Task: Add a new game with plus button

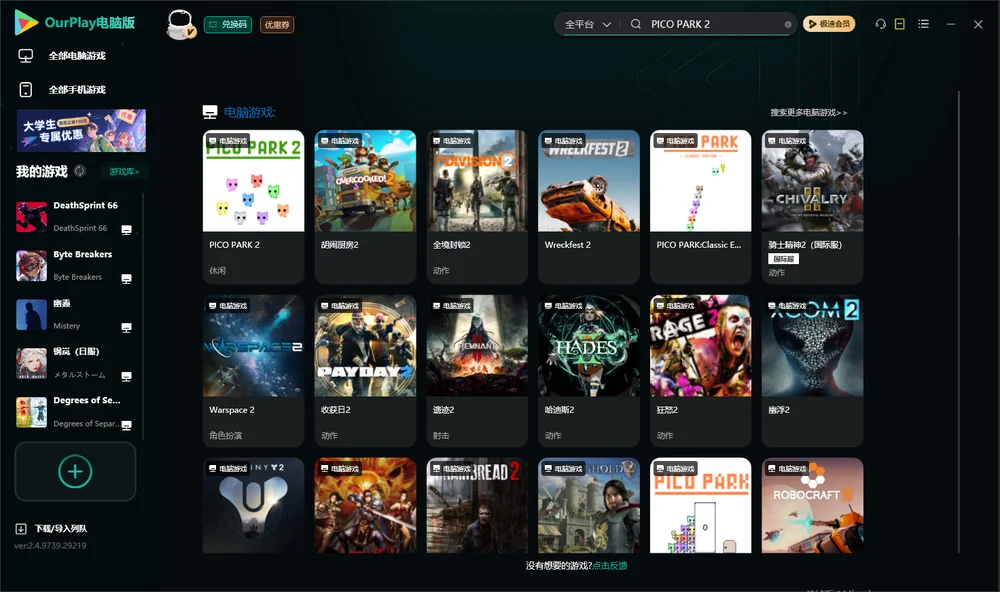Action: click(75, 471)
